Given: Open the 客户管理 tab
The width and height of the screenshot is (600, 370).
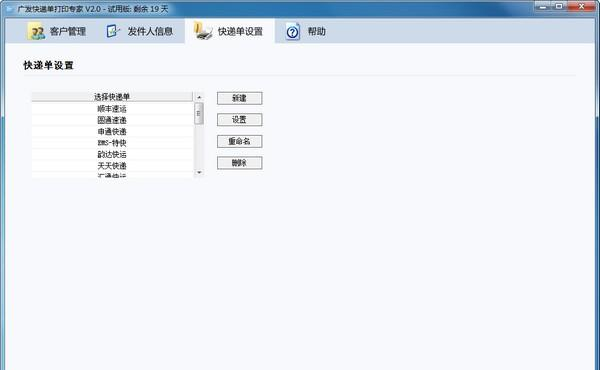Looking at the screenshot, I should tap(57, 31).
